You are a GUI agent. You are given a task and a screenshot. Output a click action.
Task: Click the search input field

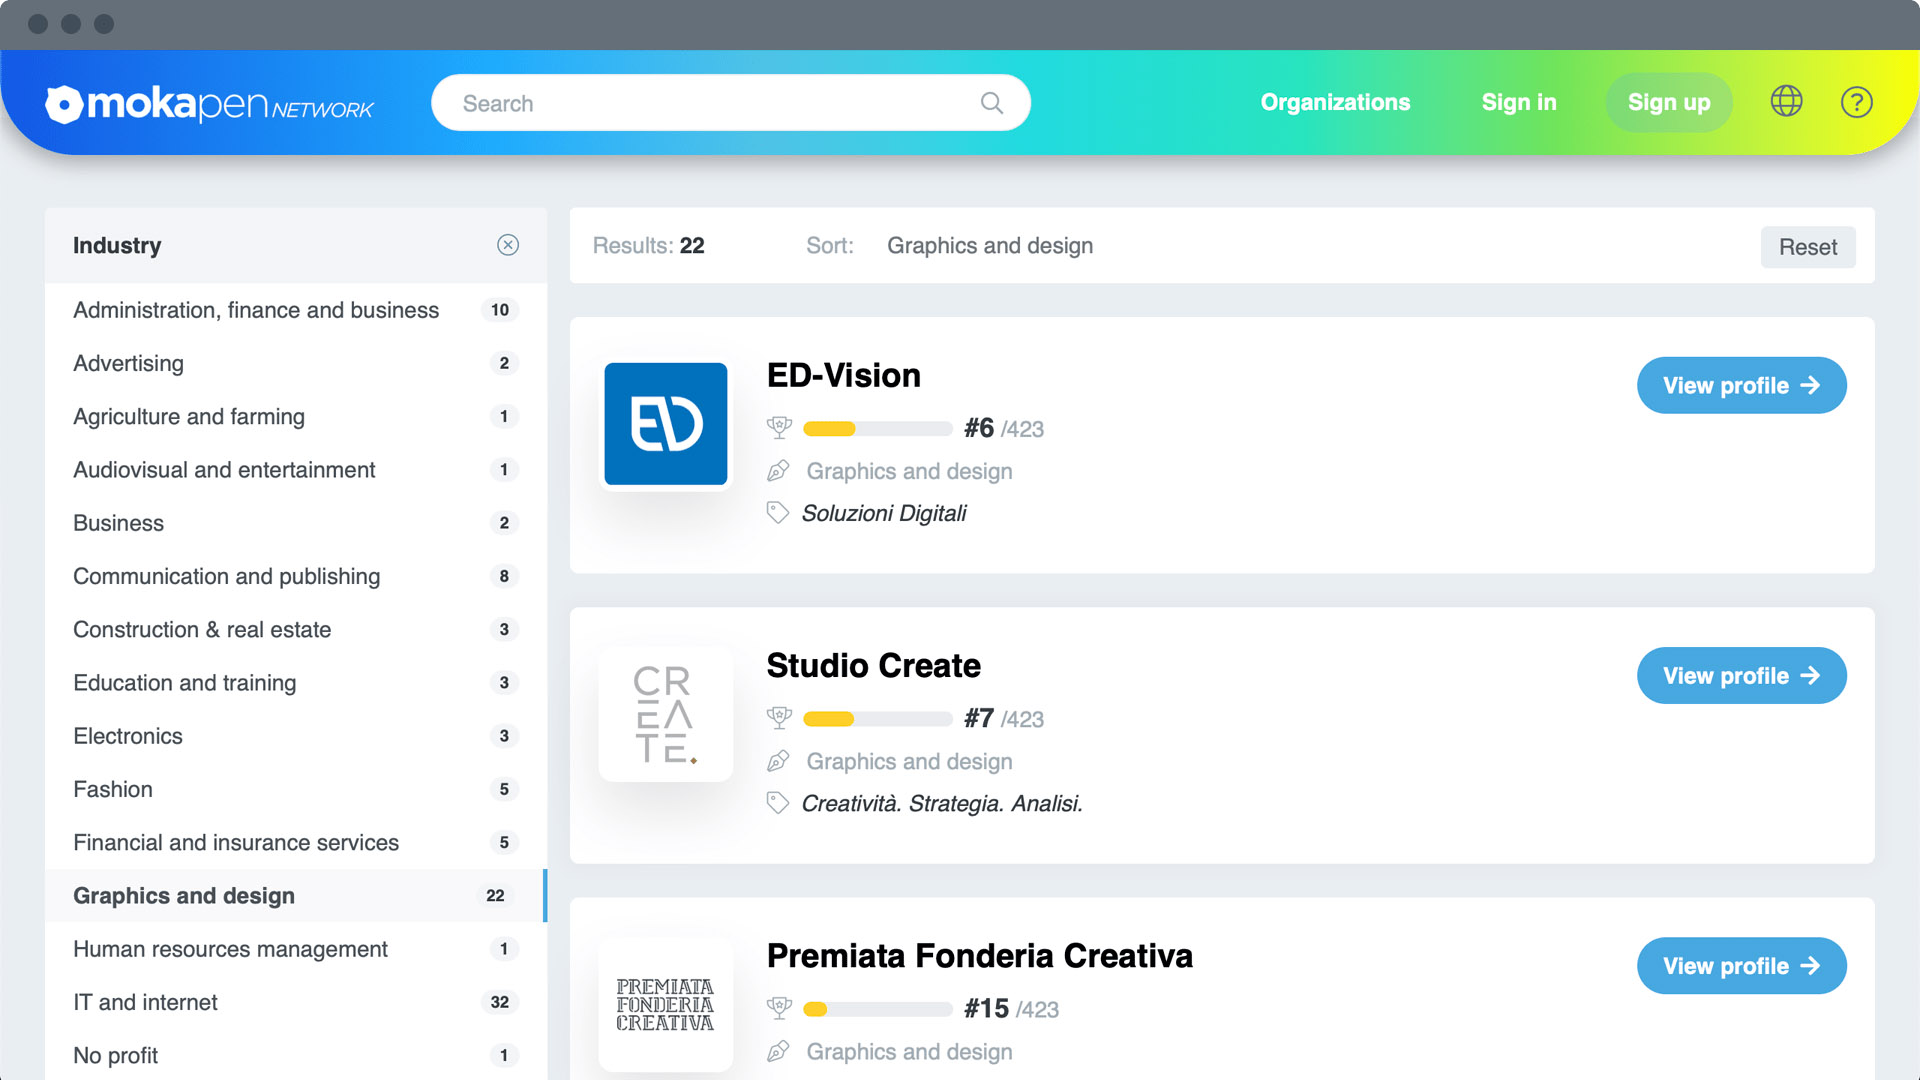pyautogui.click(x=732, y=103)
